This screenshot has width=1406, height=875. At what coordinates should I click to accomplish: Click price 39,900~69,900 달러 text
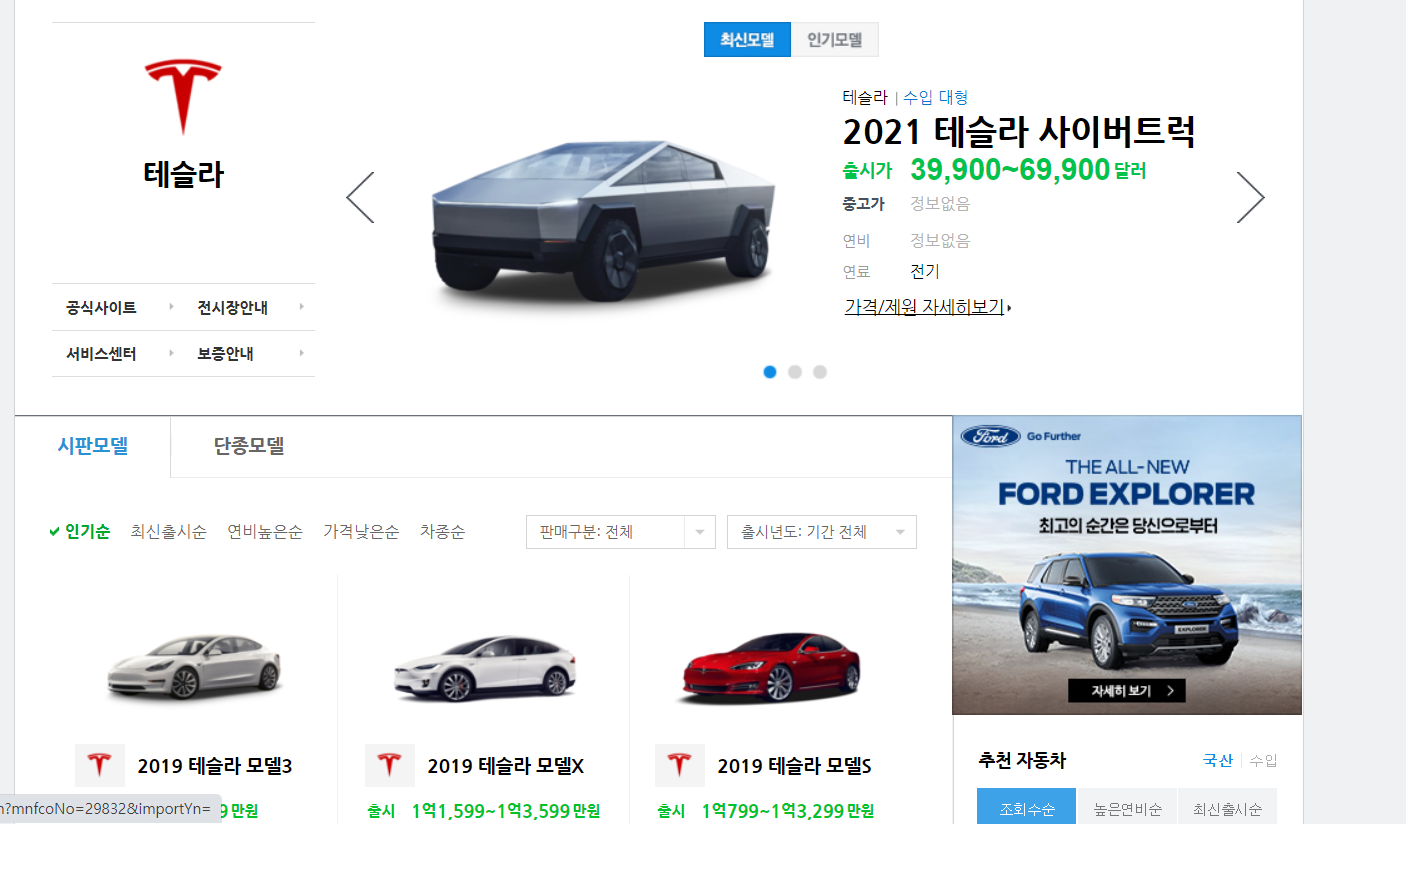pyautogui.click(x=1028, y=170)
